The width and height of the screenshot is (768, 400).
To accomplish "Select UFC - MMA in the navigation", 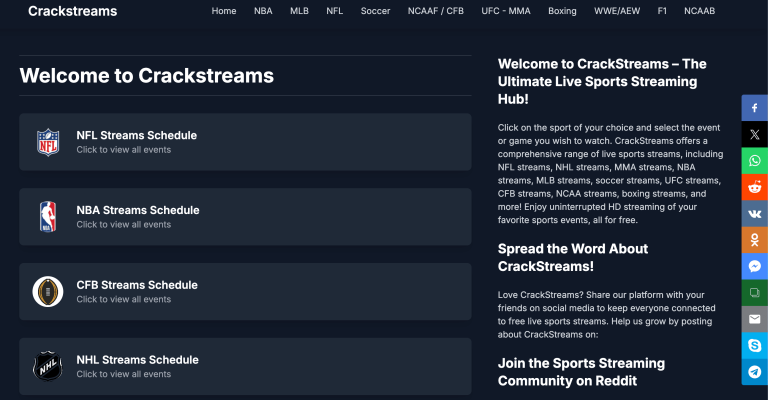I will click(507, 12).
